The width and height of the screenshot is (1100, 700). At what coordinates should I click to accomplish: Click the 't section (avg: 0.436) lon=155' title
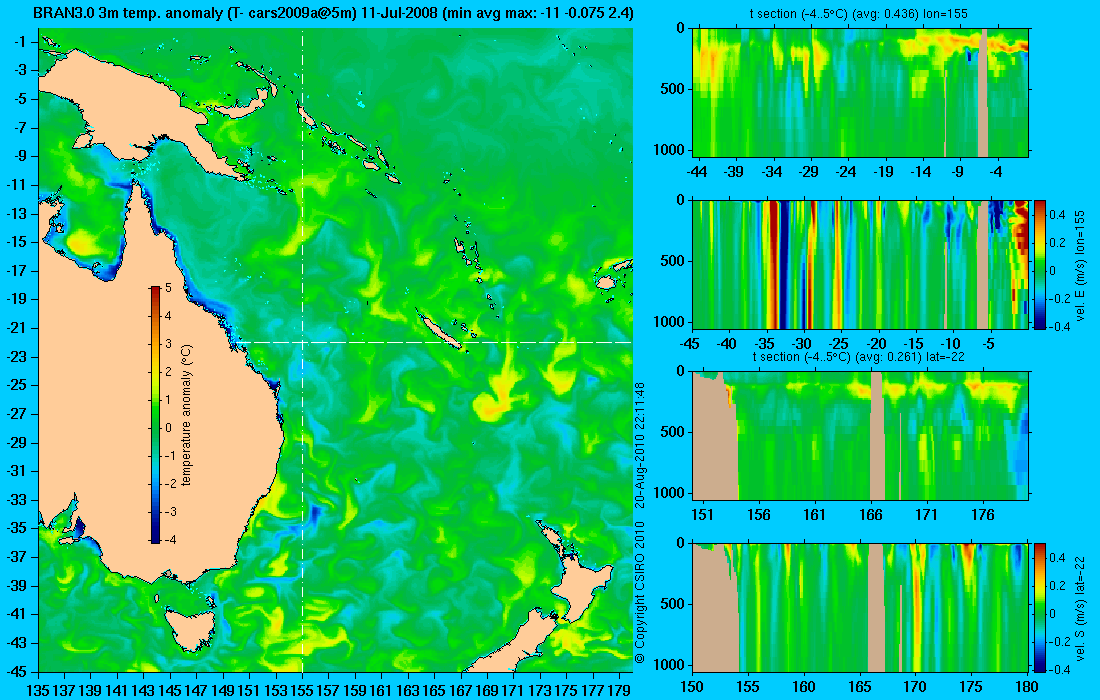point(861,13)
